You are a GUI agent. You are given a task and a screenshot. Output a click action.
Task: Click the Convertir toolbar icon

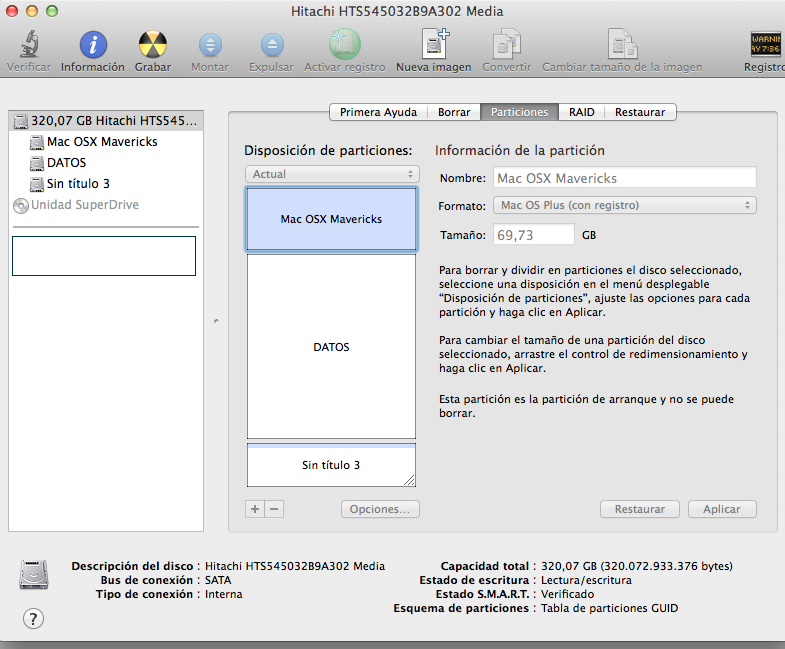[507, 44]
